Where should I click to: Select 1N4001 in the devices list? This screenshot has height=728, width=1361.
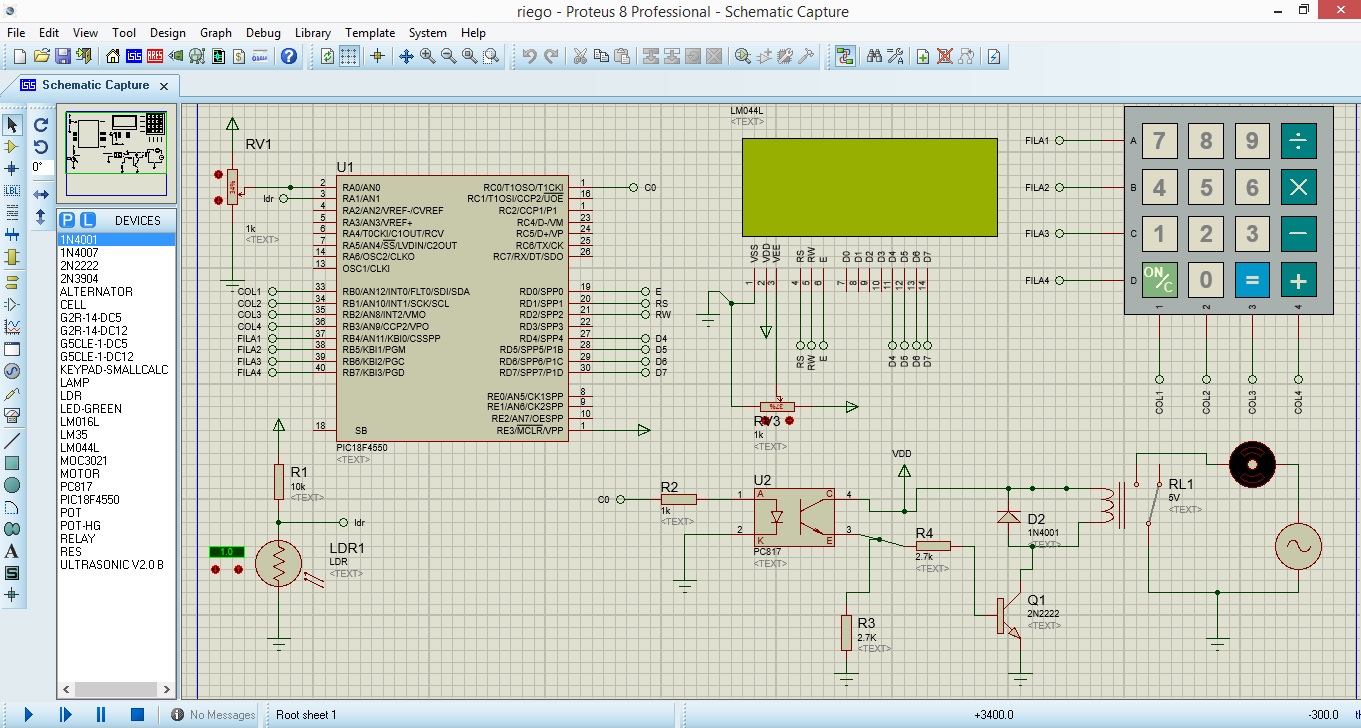[116, 240]
